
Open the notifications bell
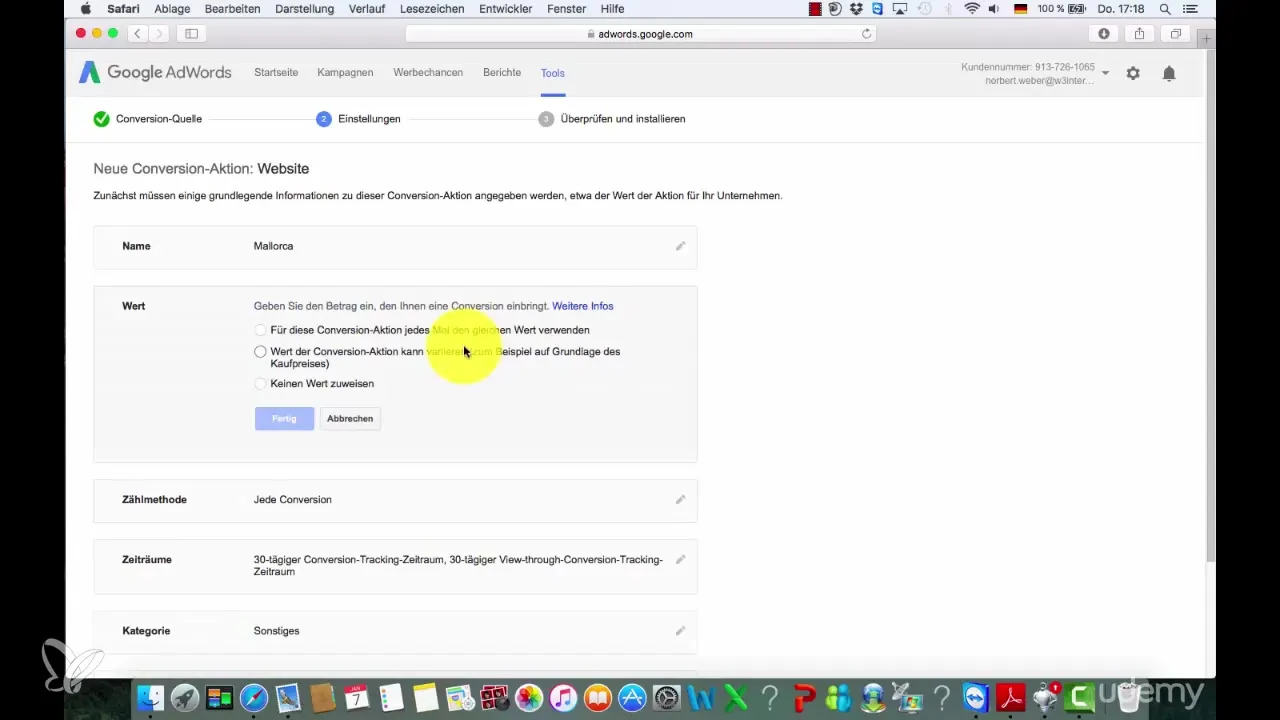(x=1169, y=73)
